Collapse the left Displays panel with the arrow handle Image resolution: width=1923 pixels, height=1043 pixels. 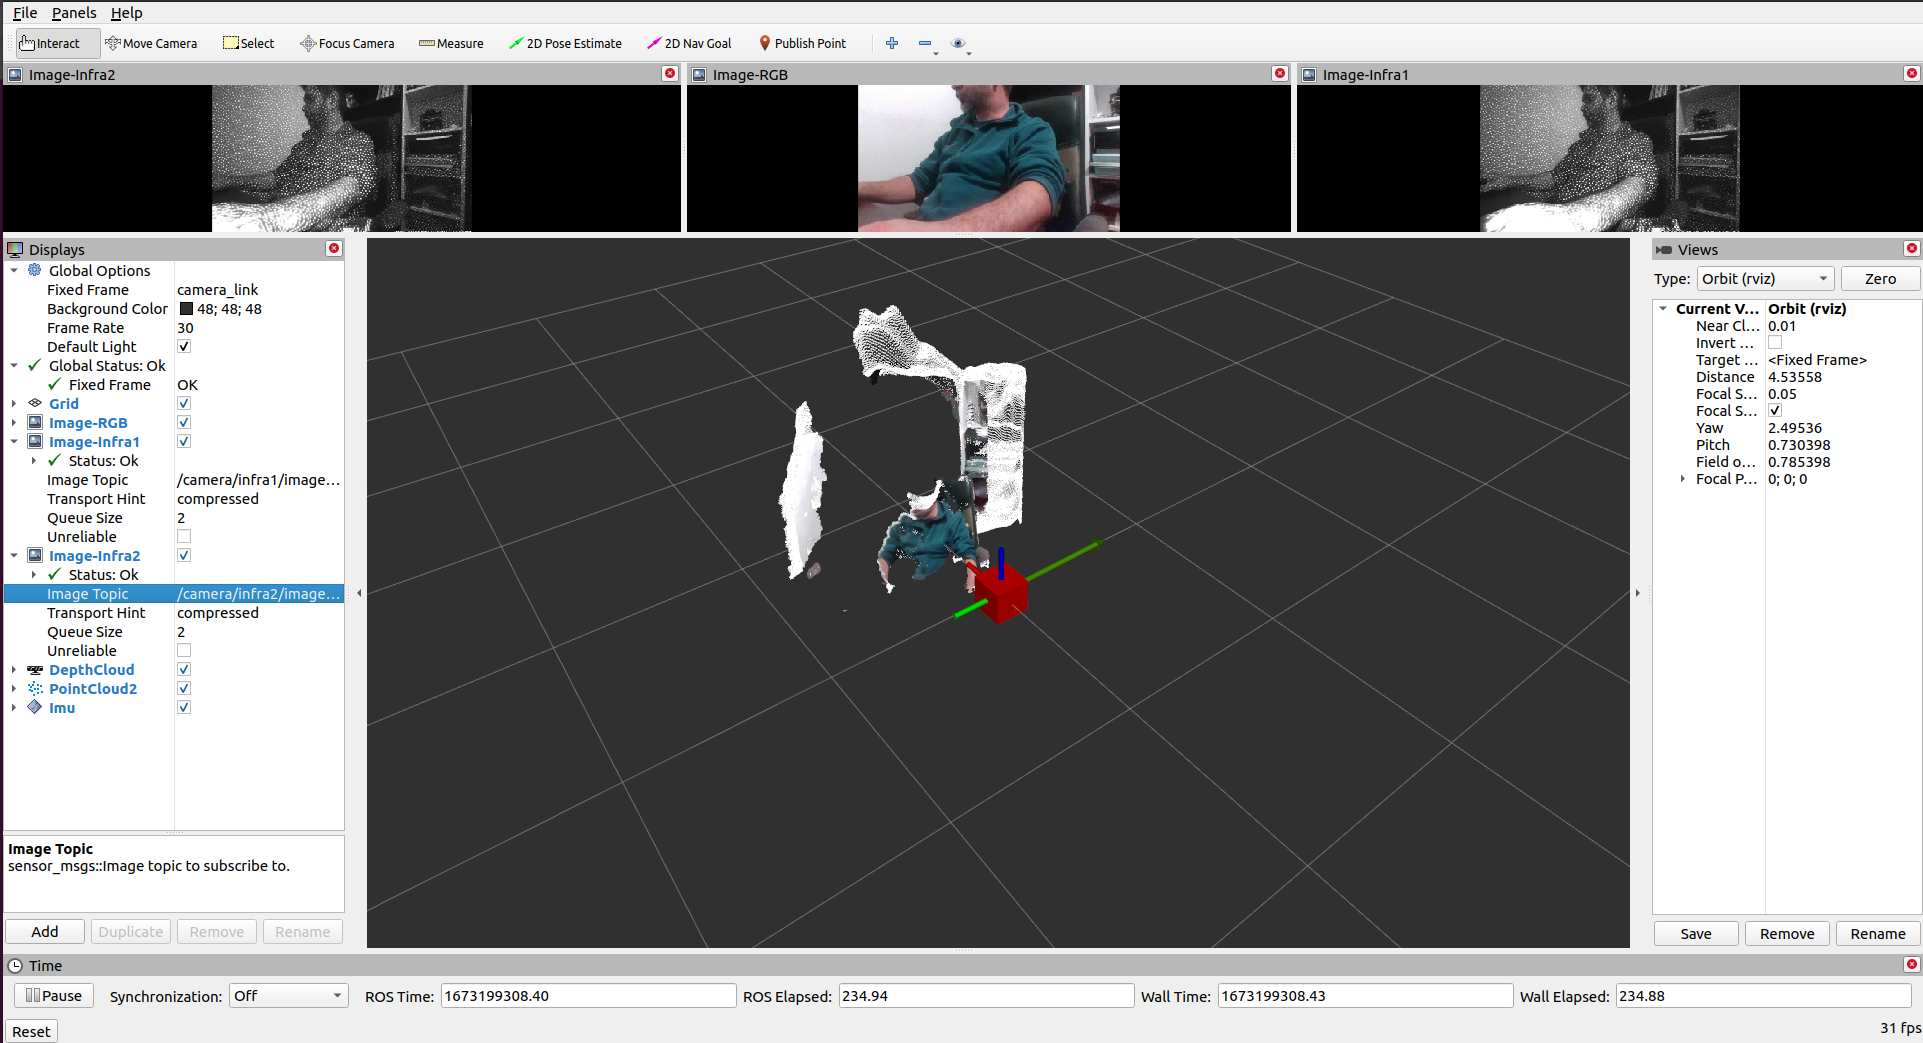[x=359, y=593]
